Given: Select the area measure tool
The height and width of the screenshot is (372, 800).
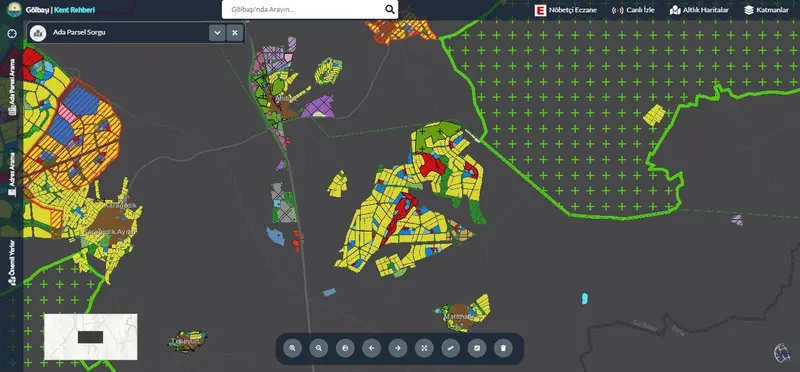Looking at the screenshot, I should coord(477,349).
